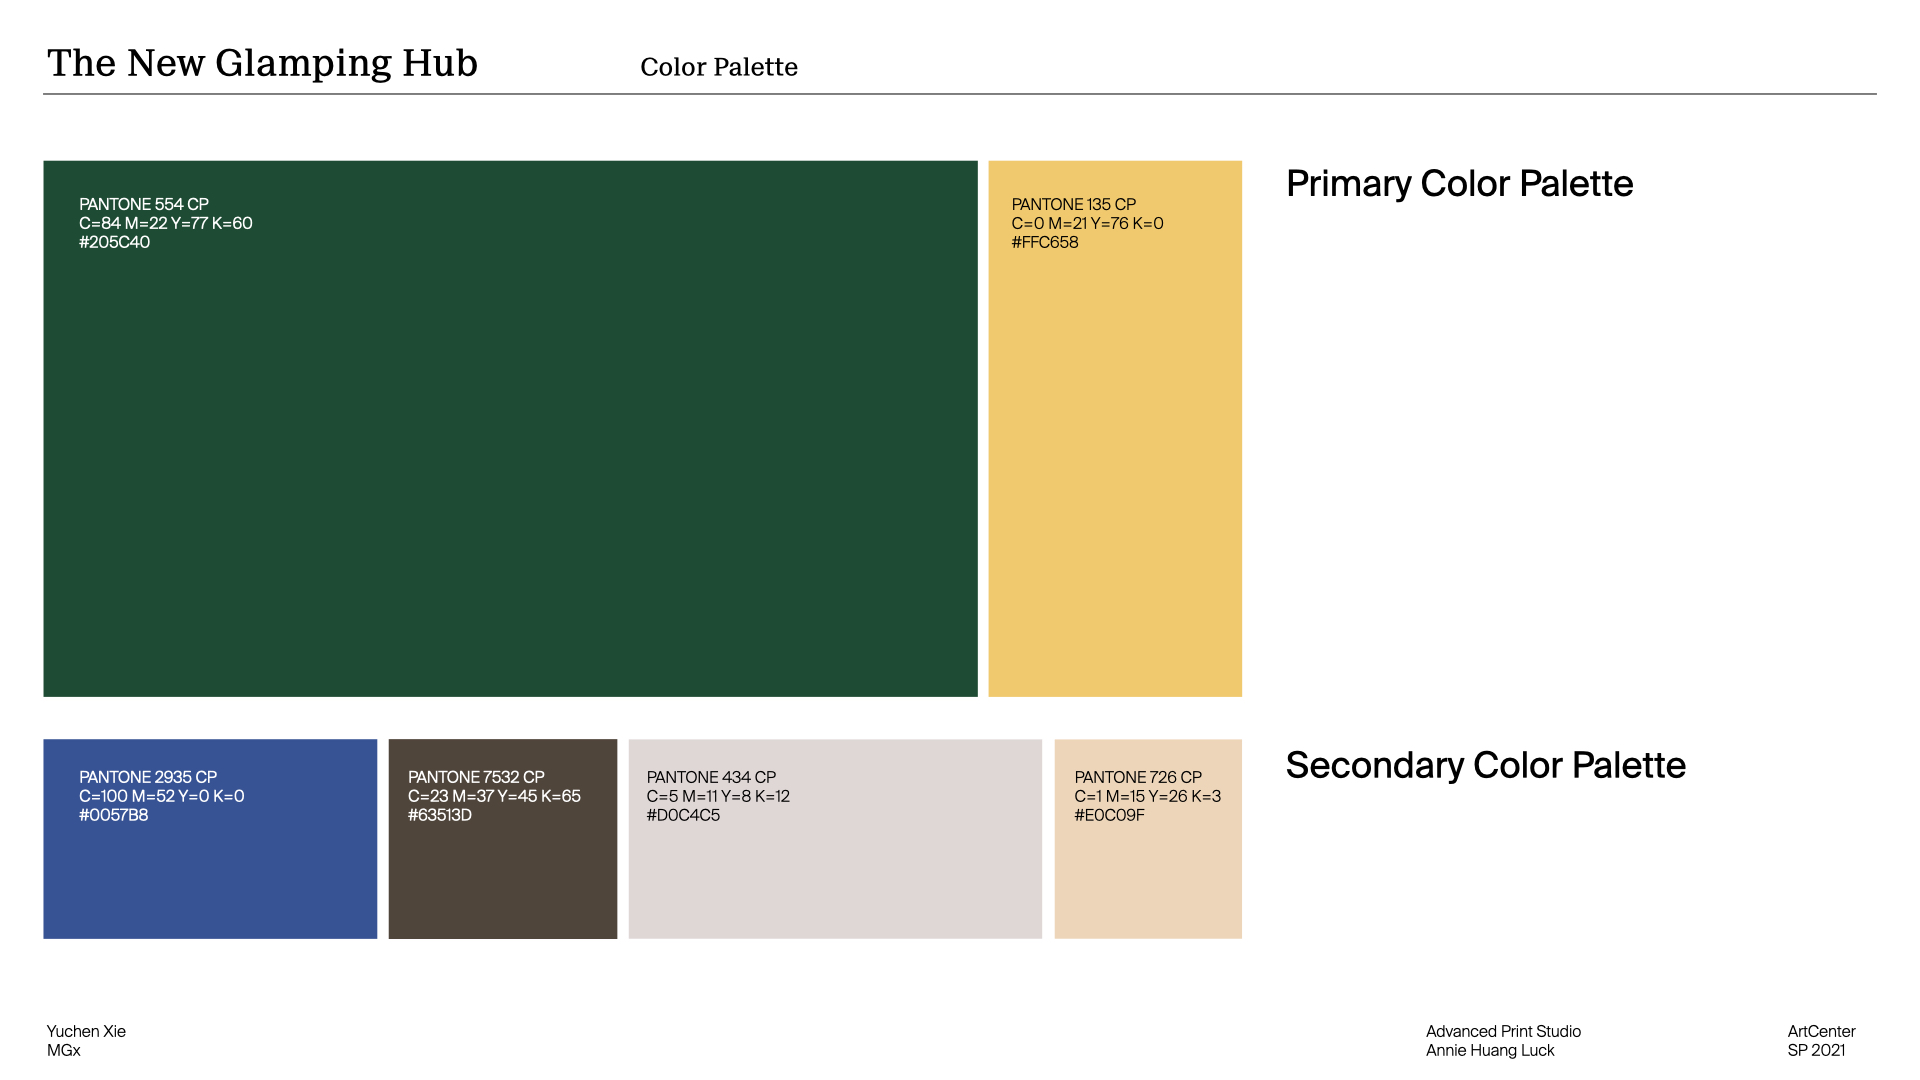Click the C=84 M=22 Y=77 K=60 text
Screen dimensions: 1920x1080
tap(166, 223)
